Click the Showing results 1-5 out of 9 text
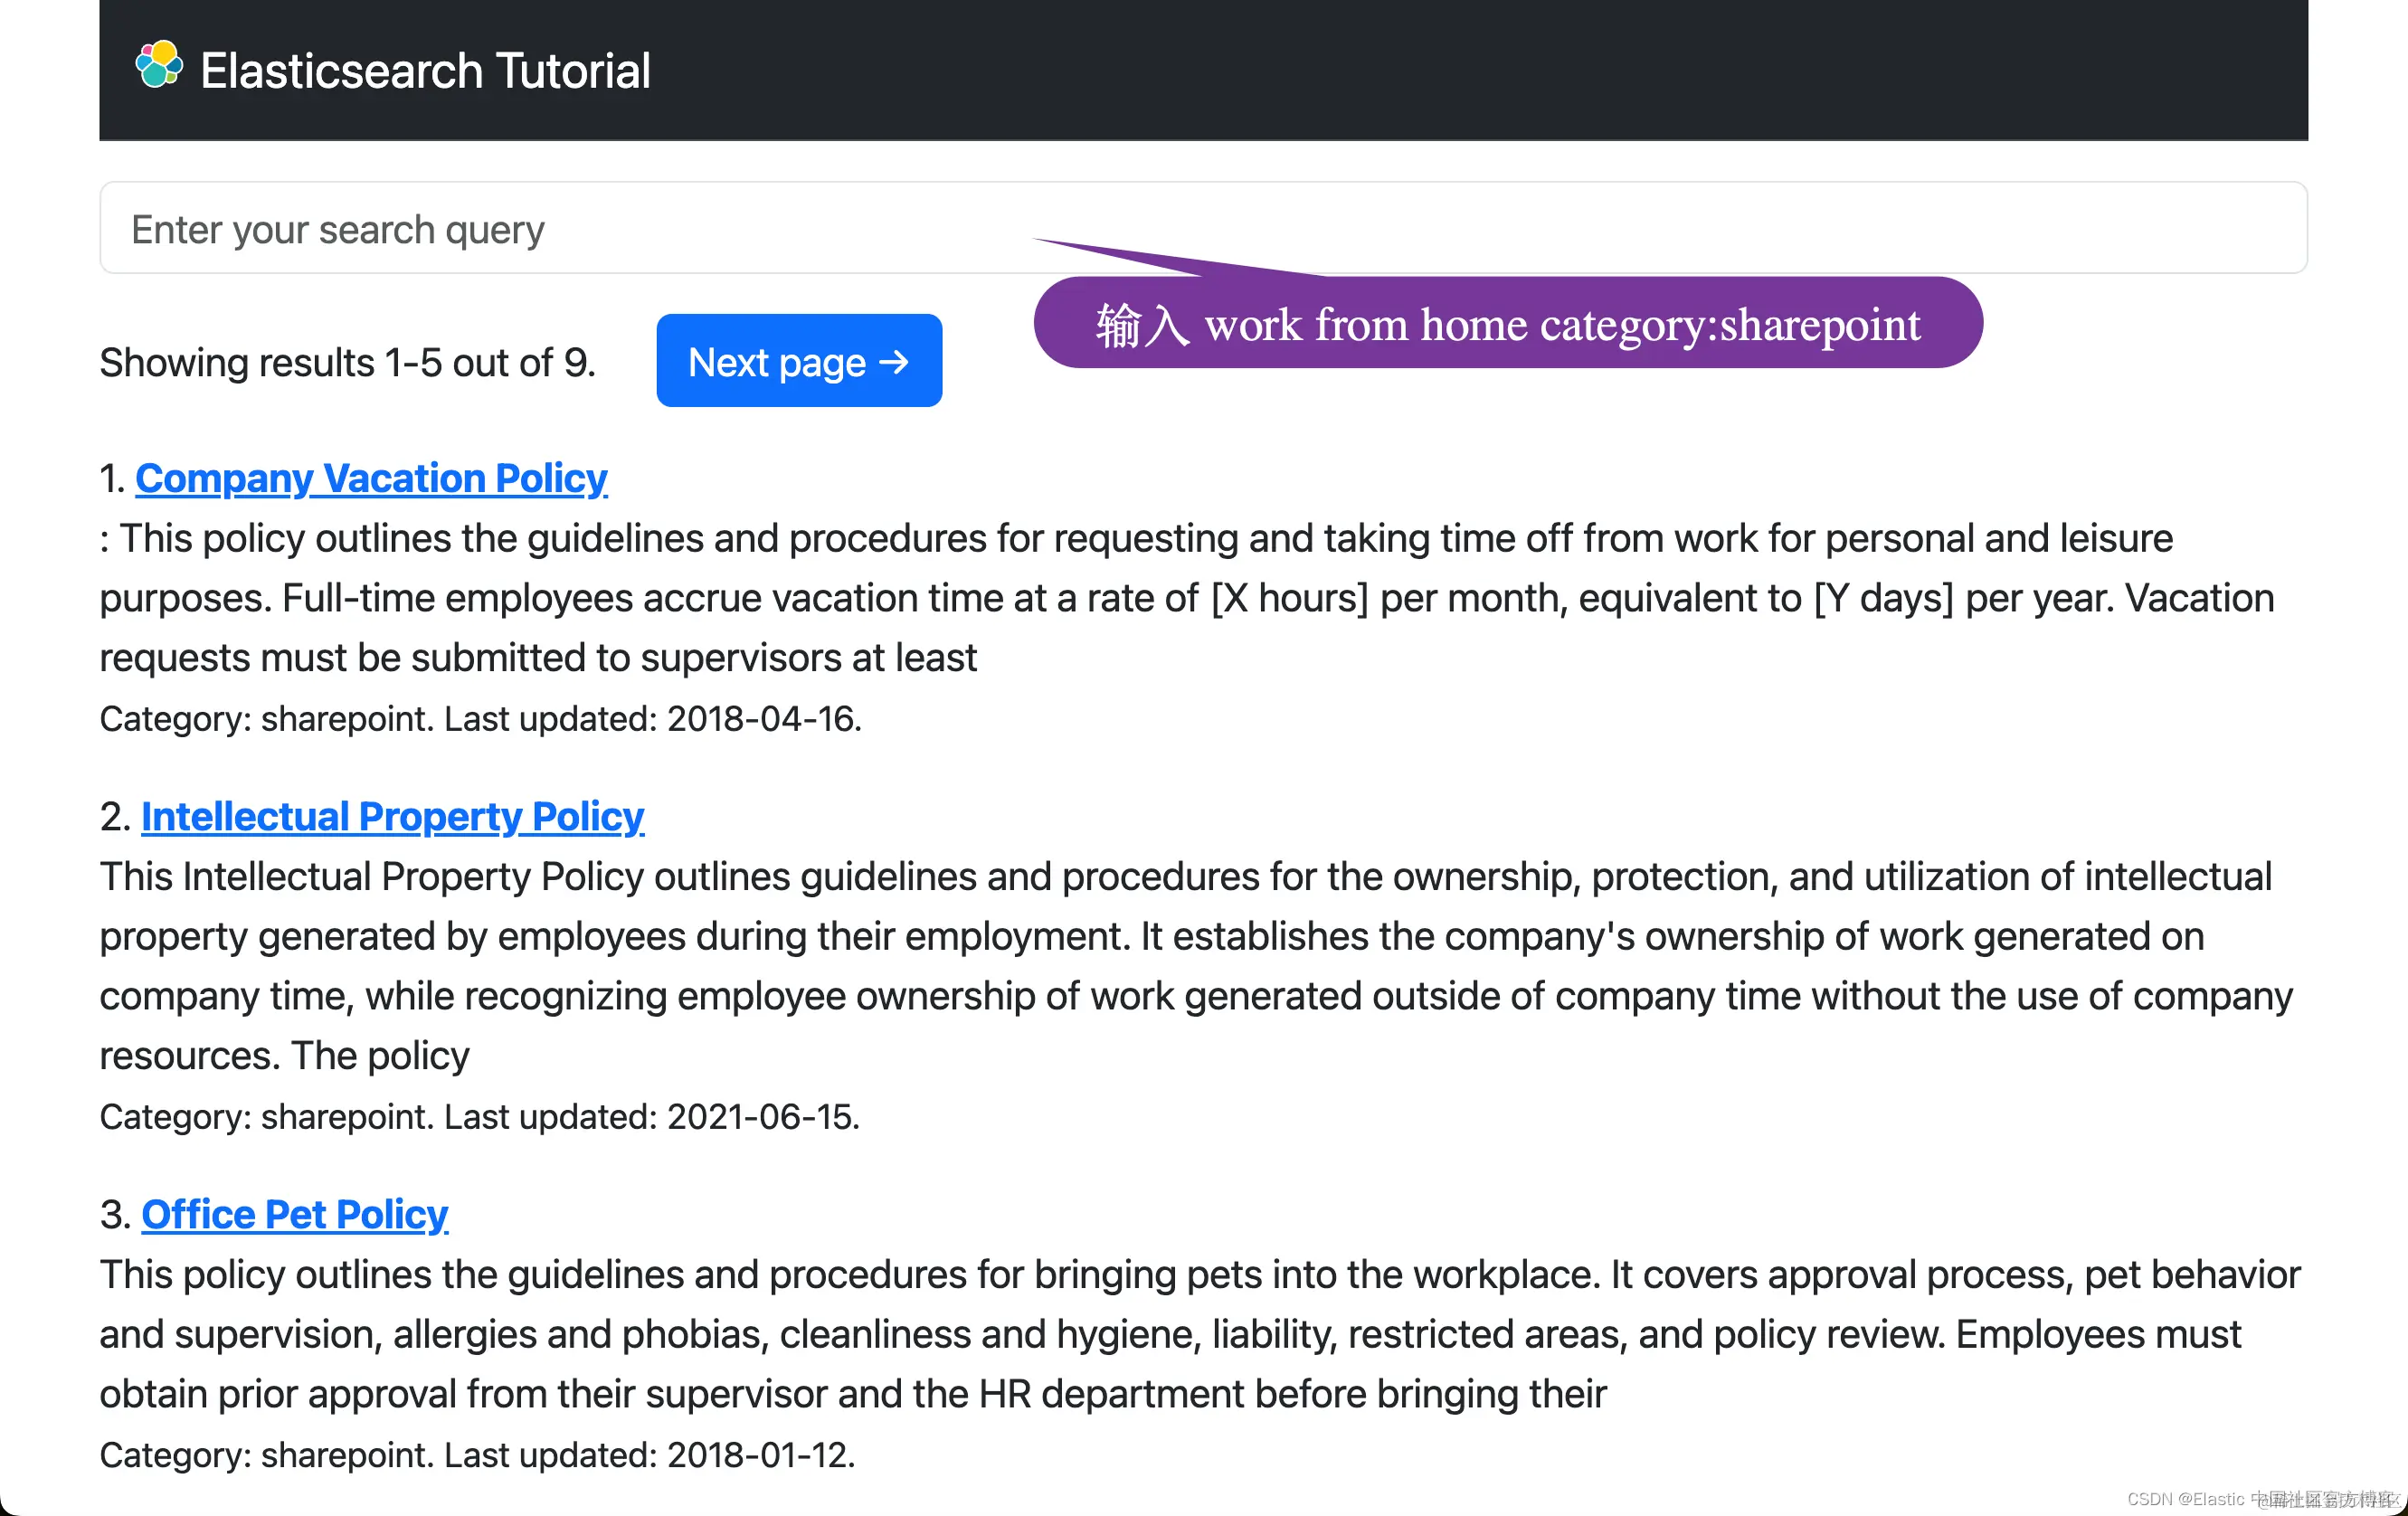2408x1516 pixels. (347, 363)
